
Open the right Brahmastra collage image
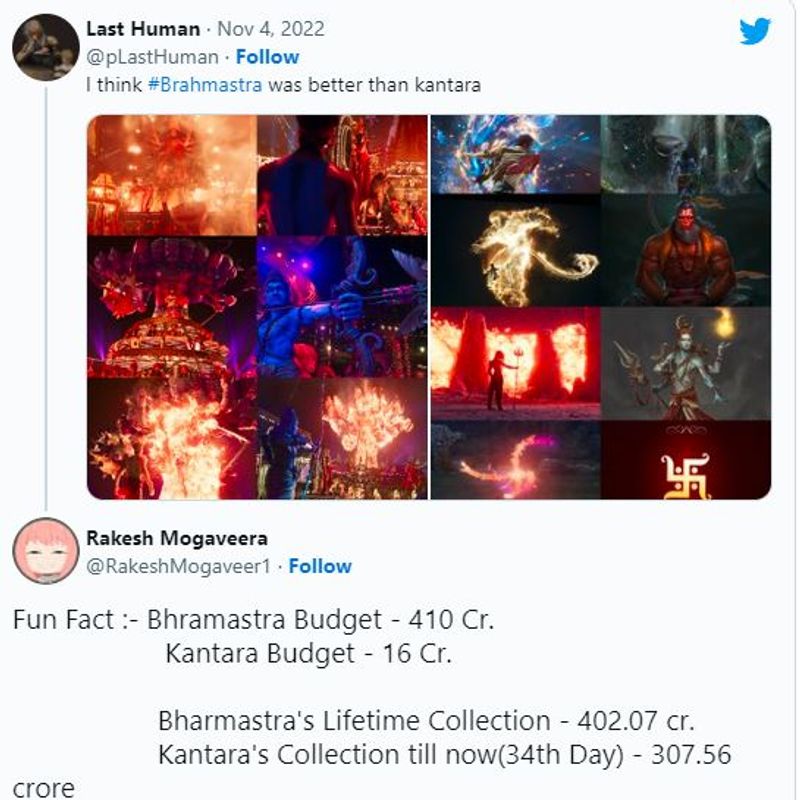[601, 307]
